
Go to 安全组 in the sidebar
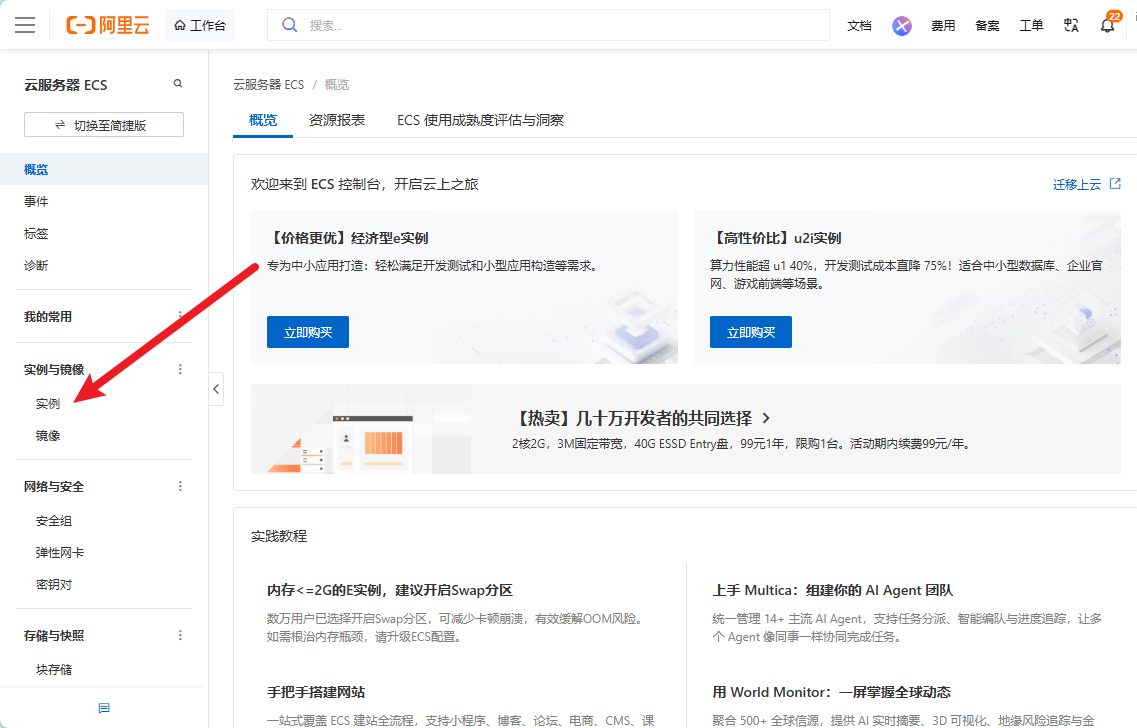click(54, 521)
